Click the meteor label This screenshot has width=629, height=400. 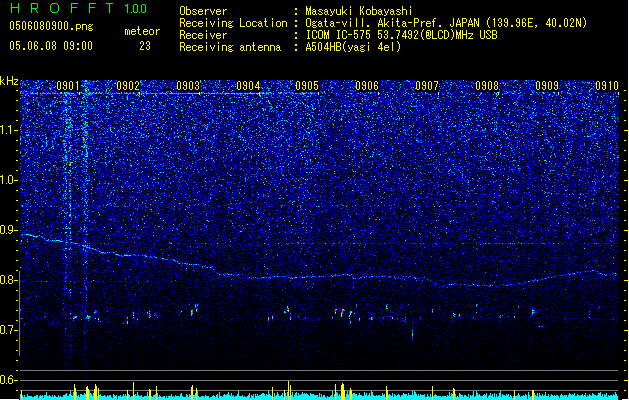(142, 31)
